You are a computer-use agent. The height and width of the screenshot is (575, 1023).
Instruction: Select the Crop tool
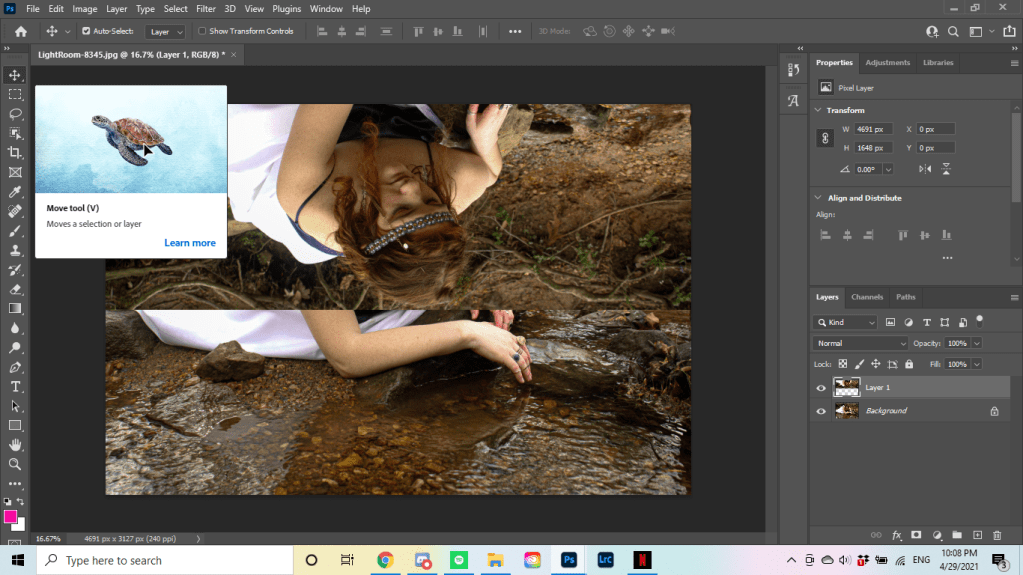(15, 152)
